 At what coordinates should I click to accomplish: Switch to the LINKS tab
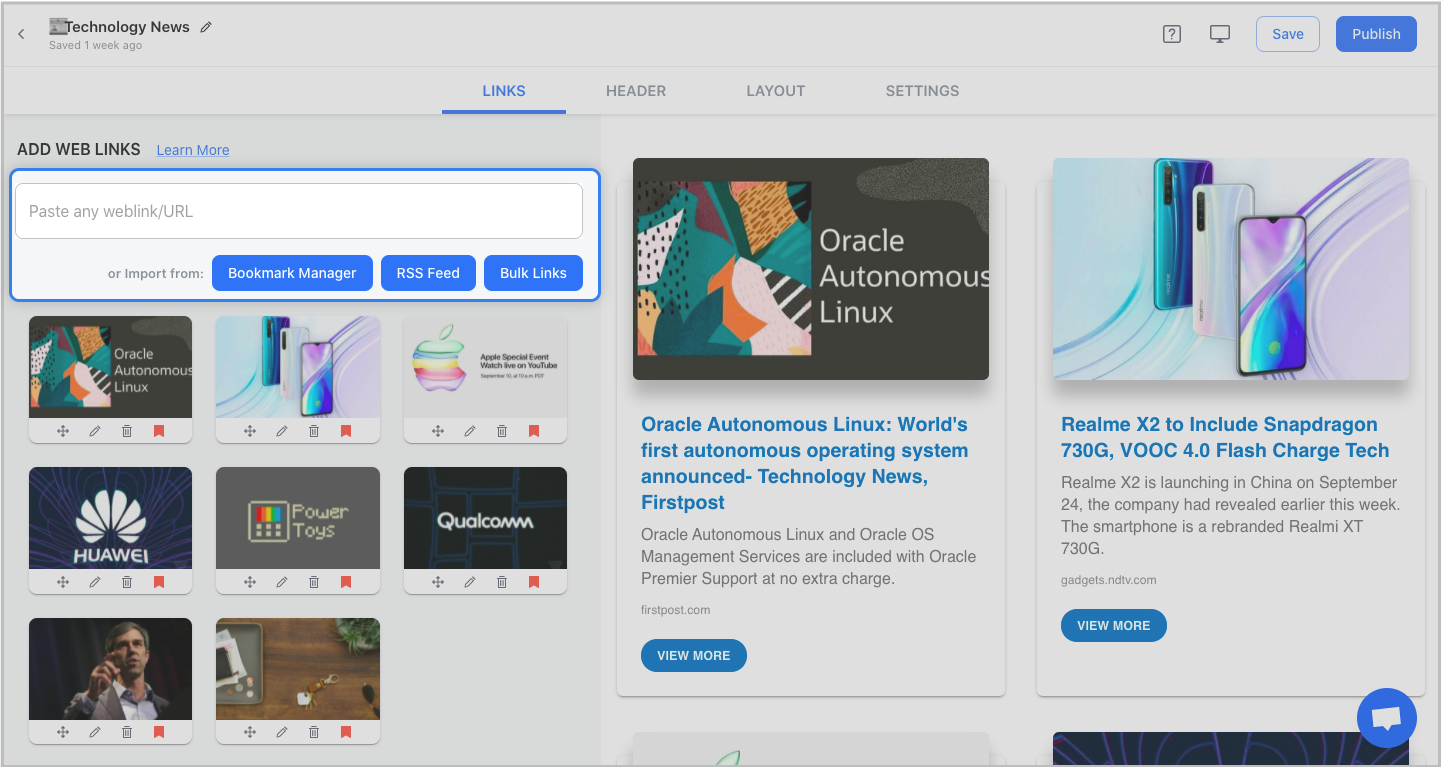[x=504, y=91]
